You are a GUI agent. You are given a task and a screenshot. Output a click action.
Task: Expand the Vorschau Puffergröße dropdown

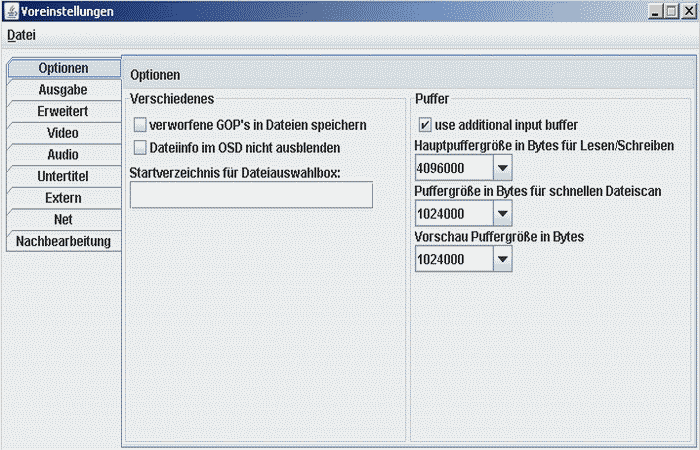tap(502, 259)
